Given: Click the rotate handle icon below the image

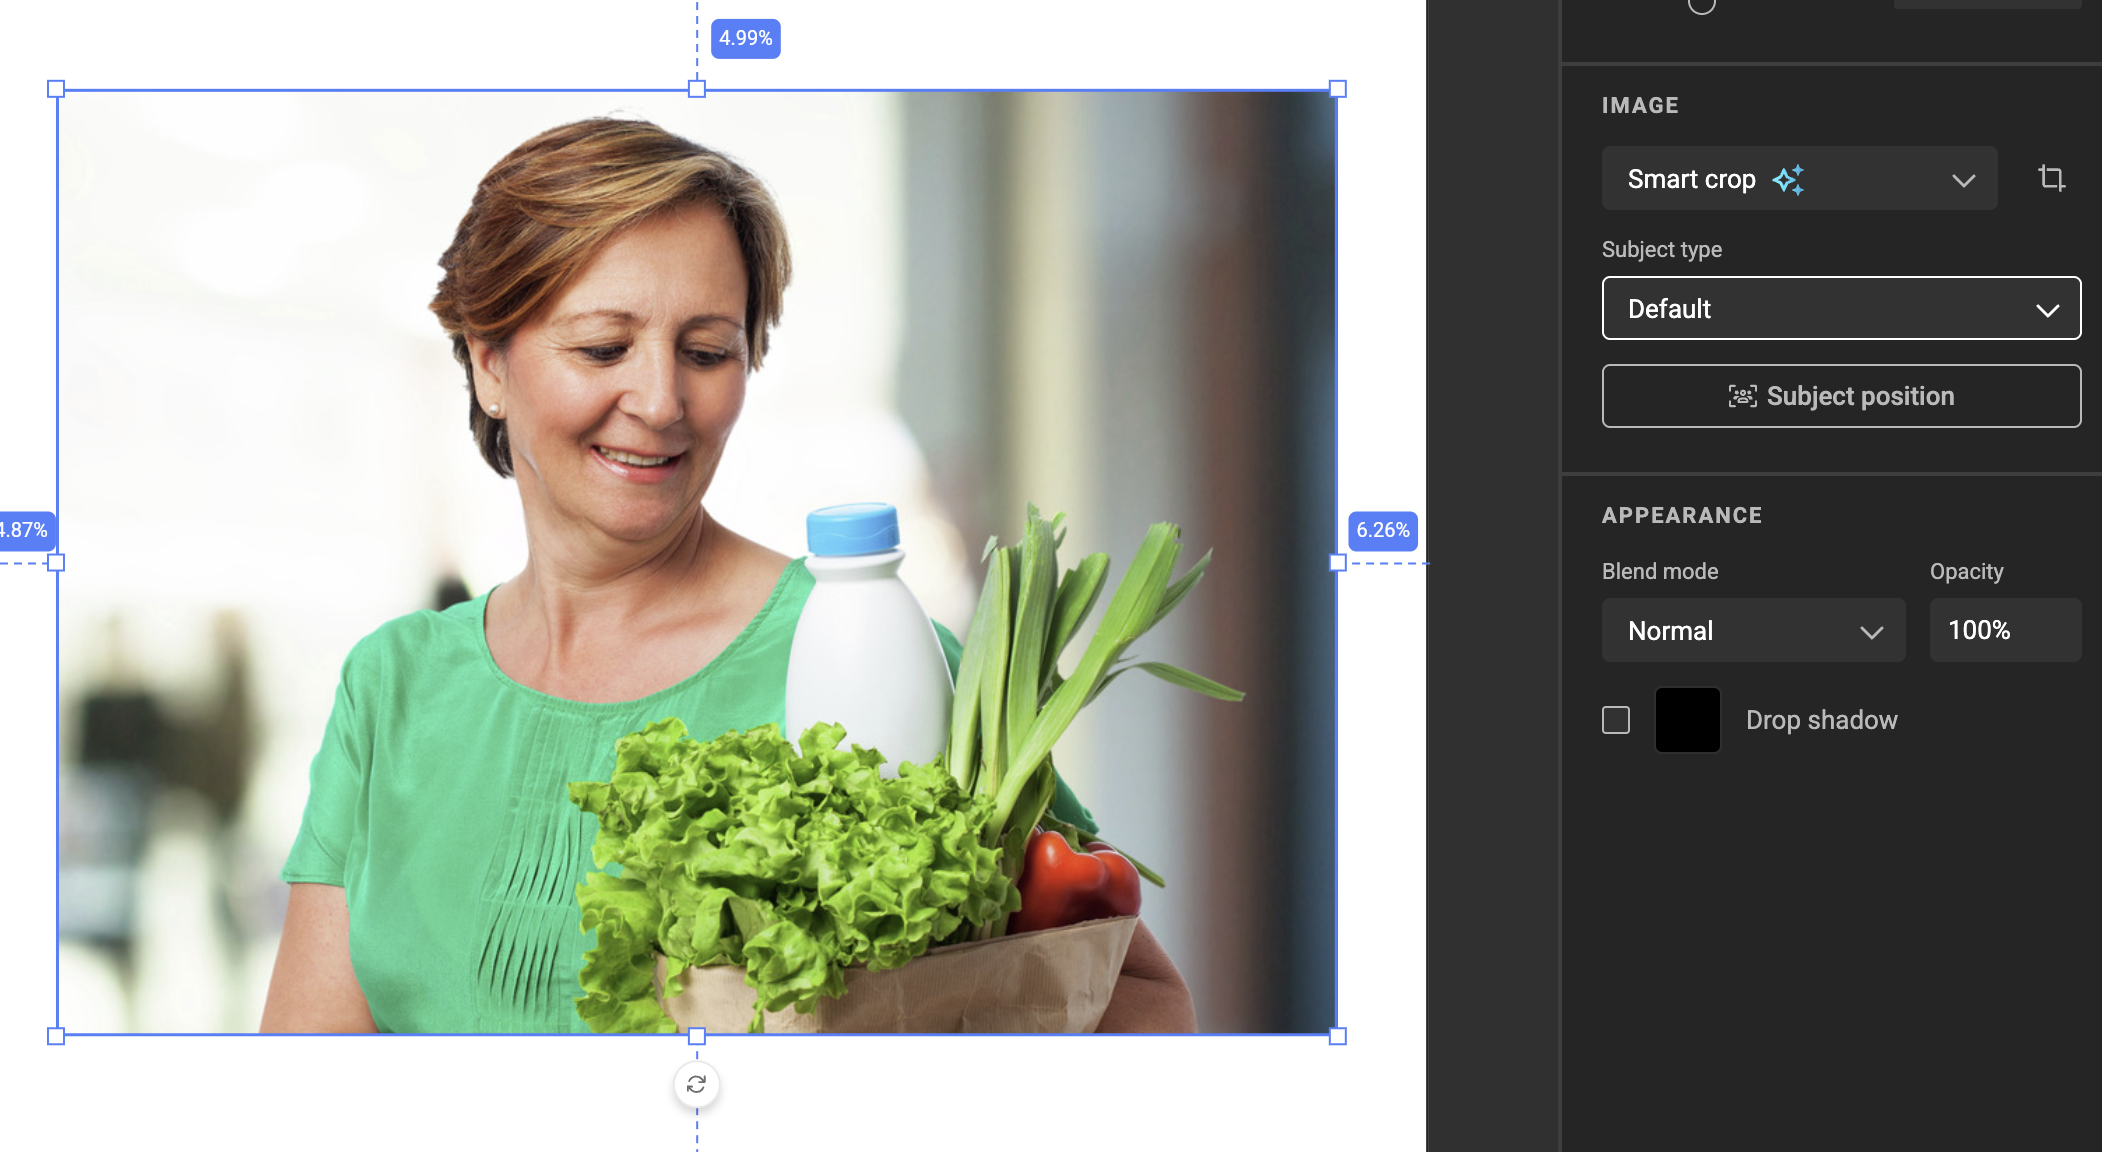Looking at the screenshot, I should 697,1084.
